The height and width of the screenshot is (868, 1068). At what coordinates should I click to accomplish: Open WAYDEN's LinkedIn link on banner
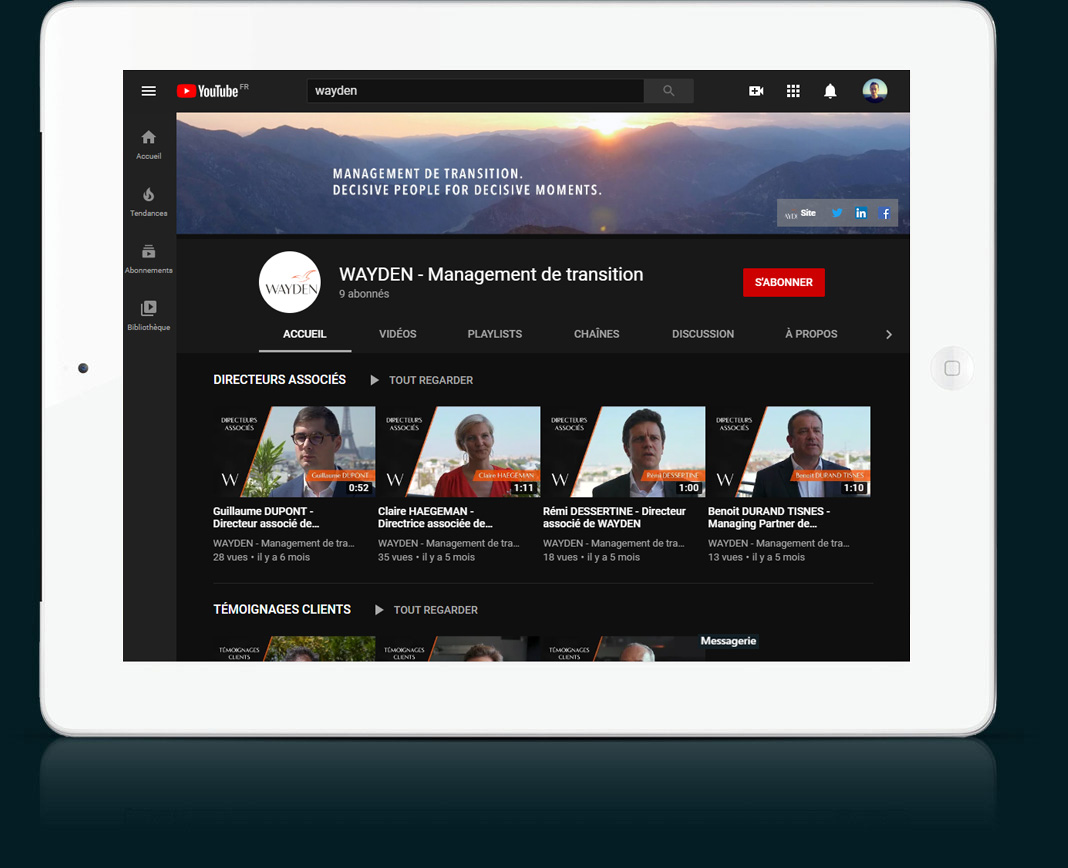coord(861,213)
